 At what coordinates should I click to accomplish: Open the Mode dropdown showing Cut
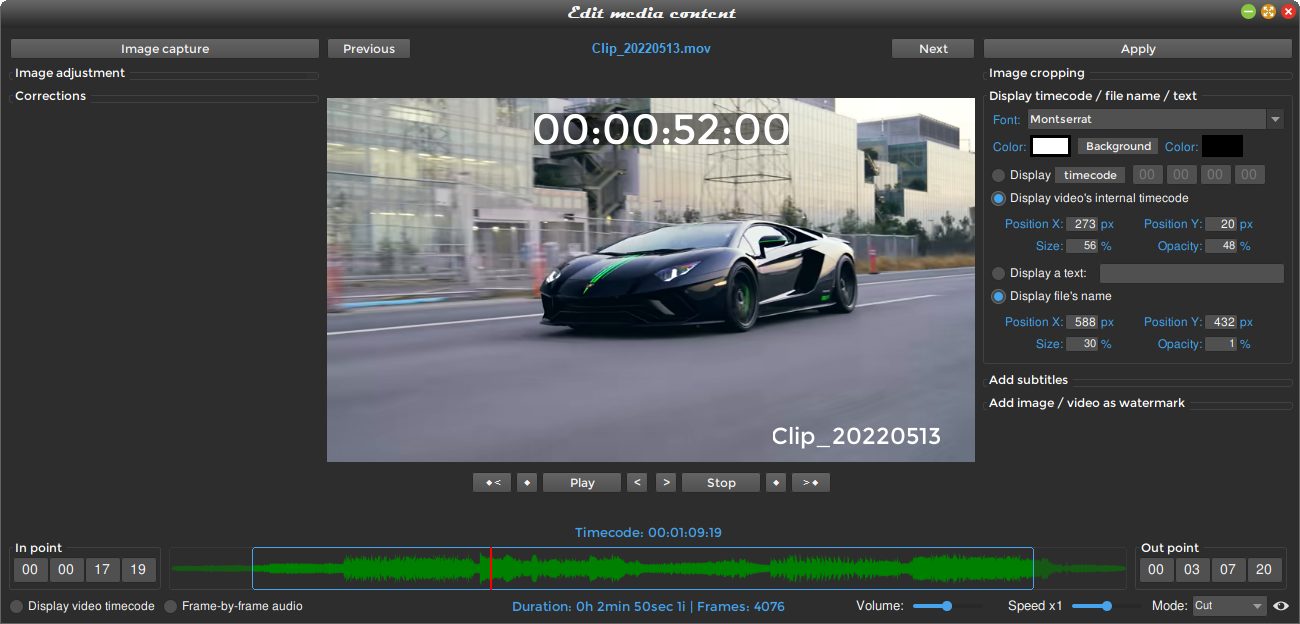1229,605
